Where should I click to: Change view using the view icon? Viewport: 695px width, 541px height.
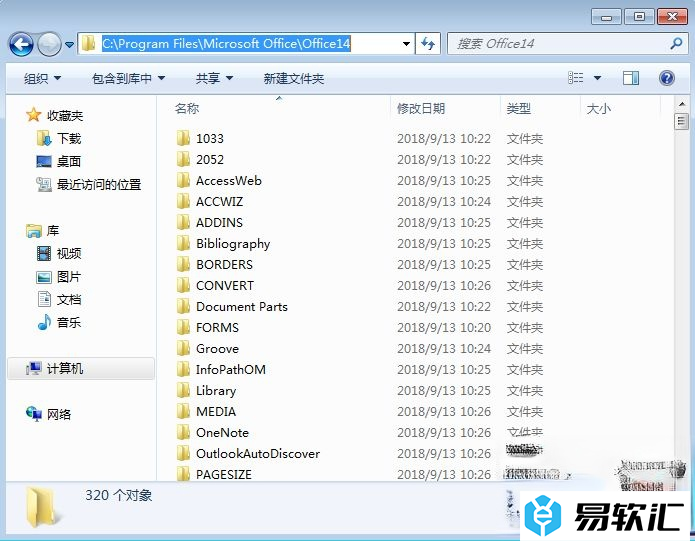575,78
